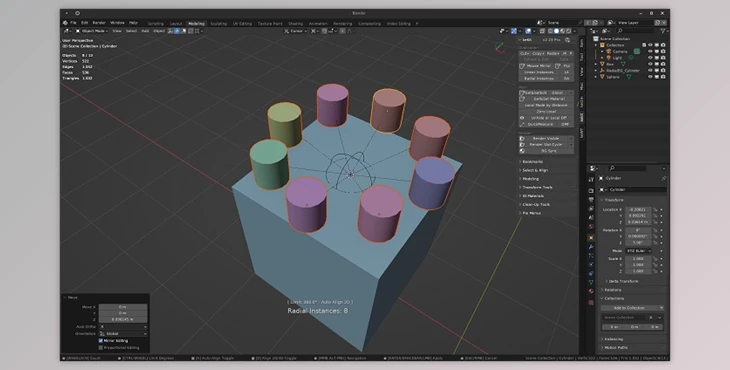730x370 pixels.
Task: Open the Window menu
Action: [117, 23]
